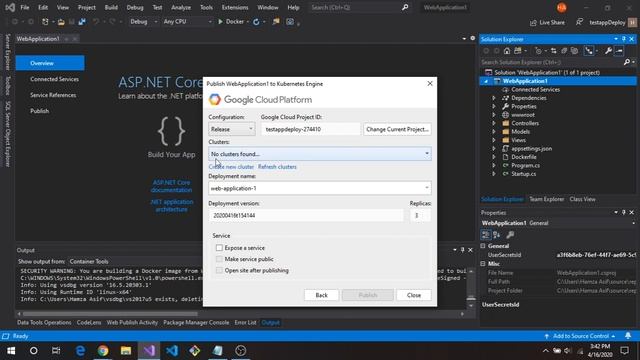Click the pending changes filter icon
The image size is (640, 360).
538,51
